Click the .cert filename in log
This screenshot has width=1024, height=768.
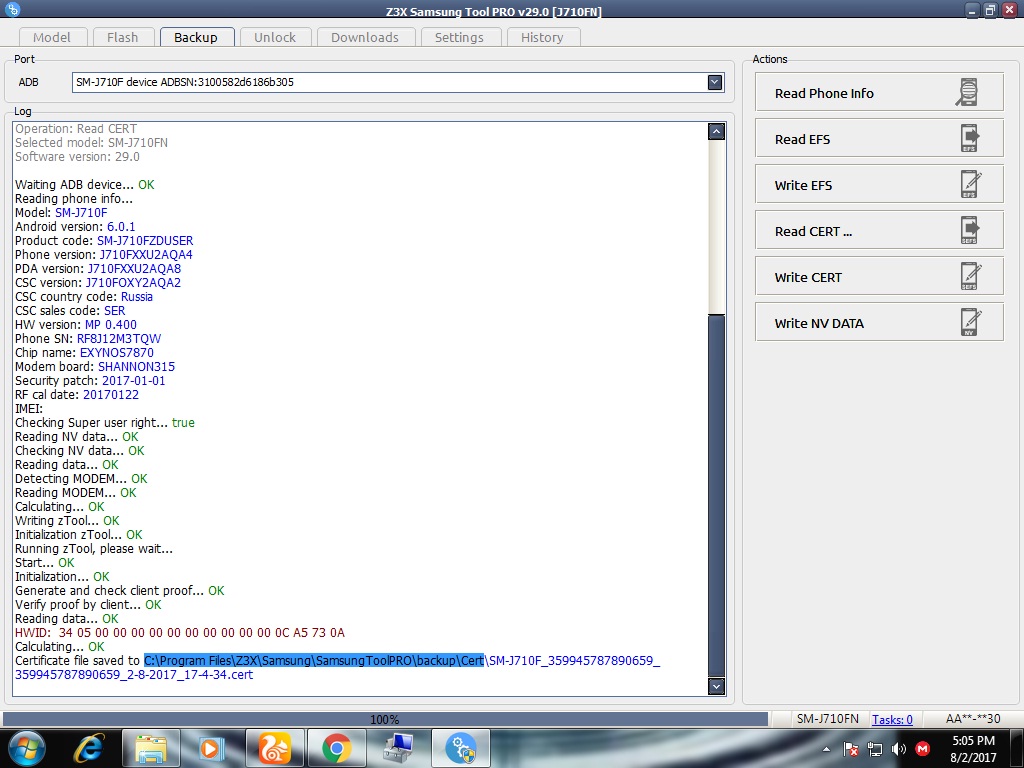(134, 675)
